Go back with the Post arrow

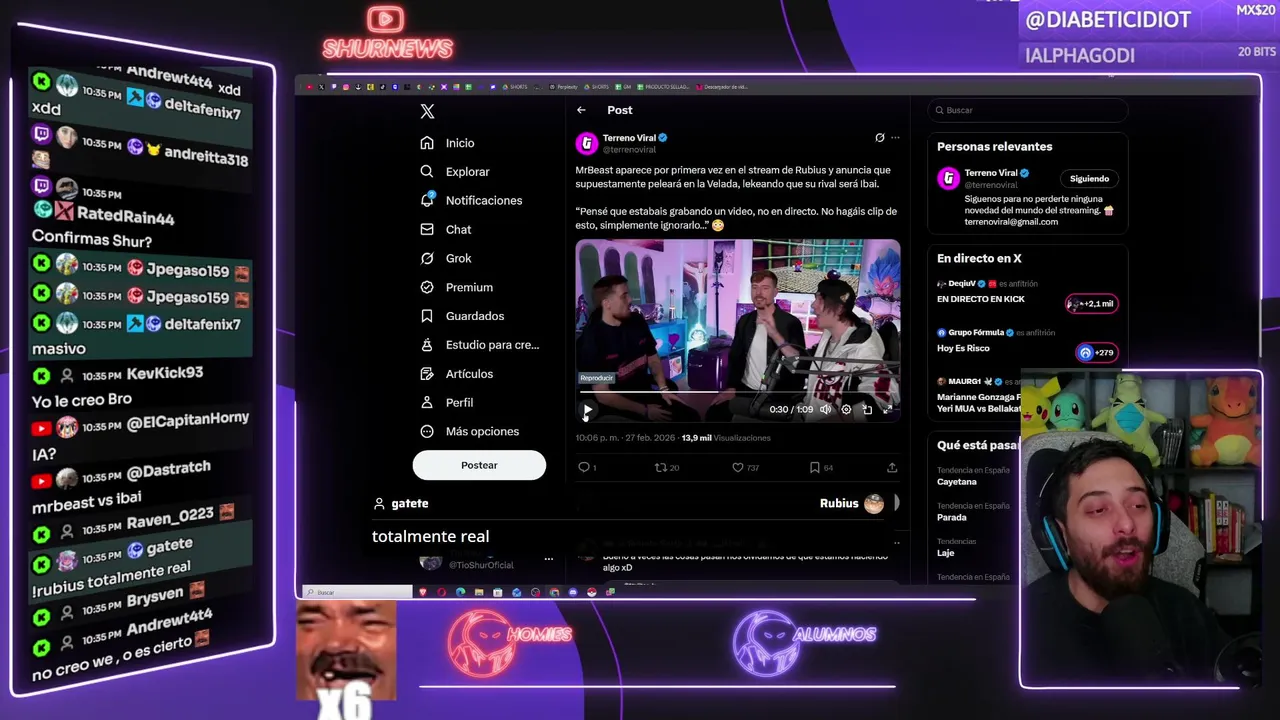click(581, 110)
